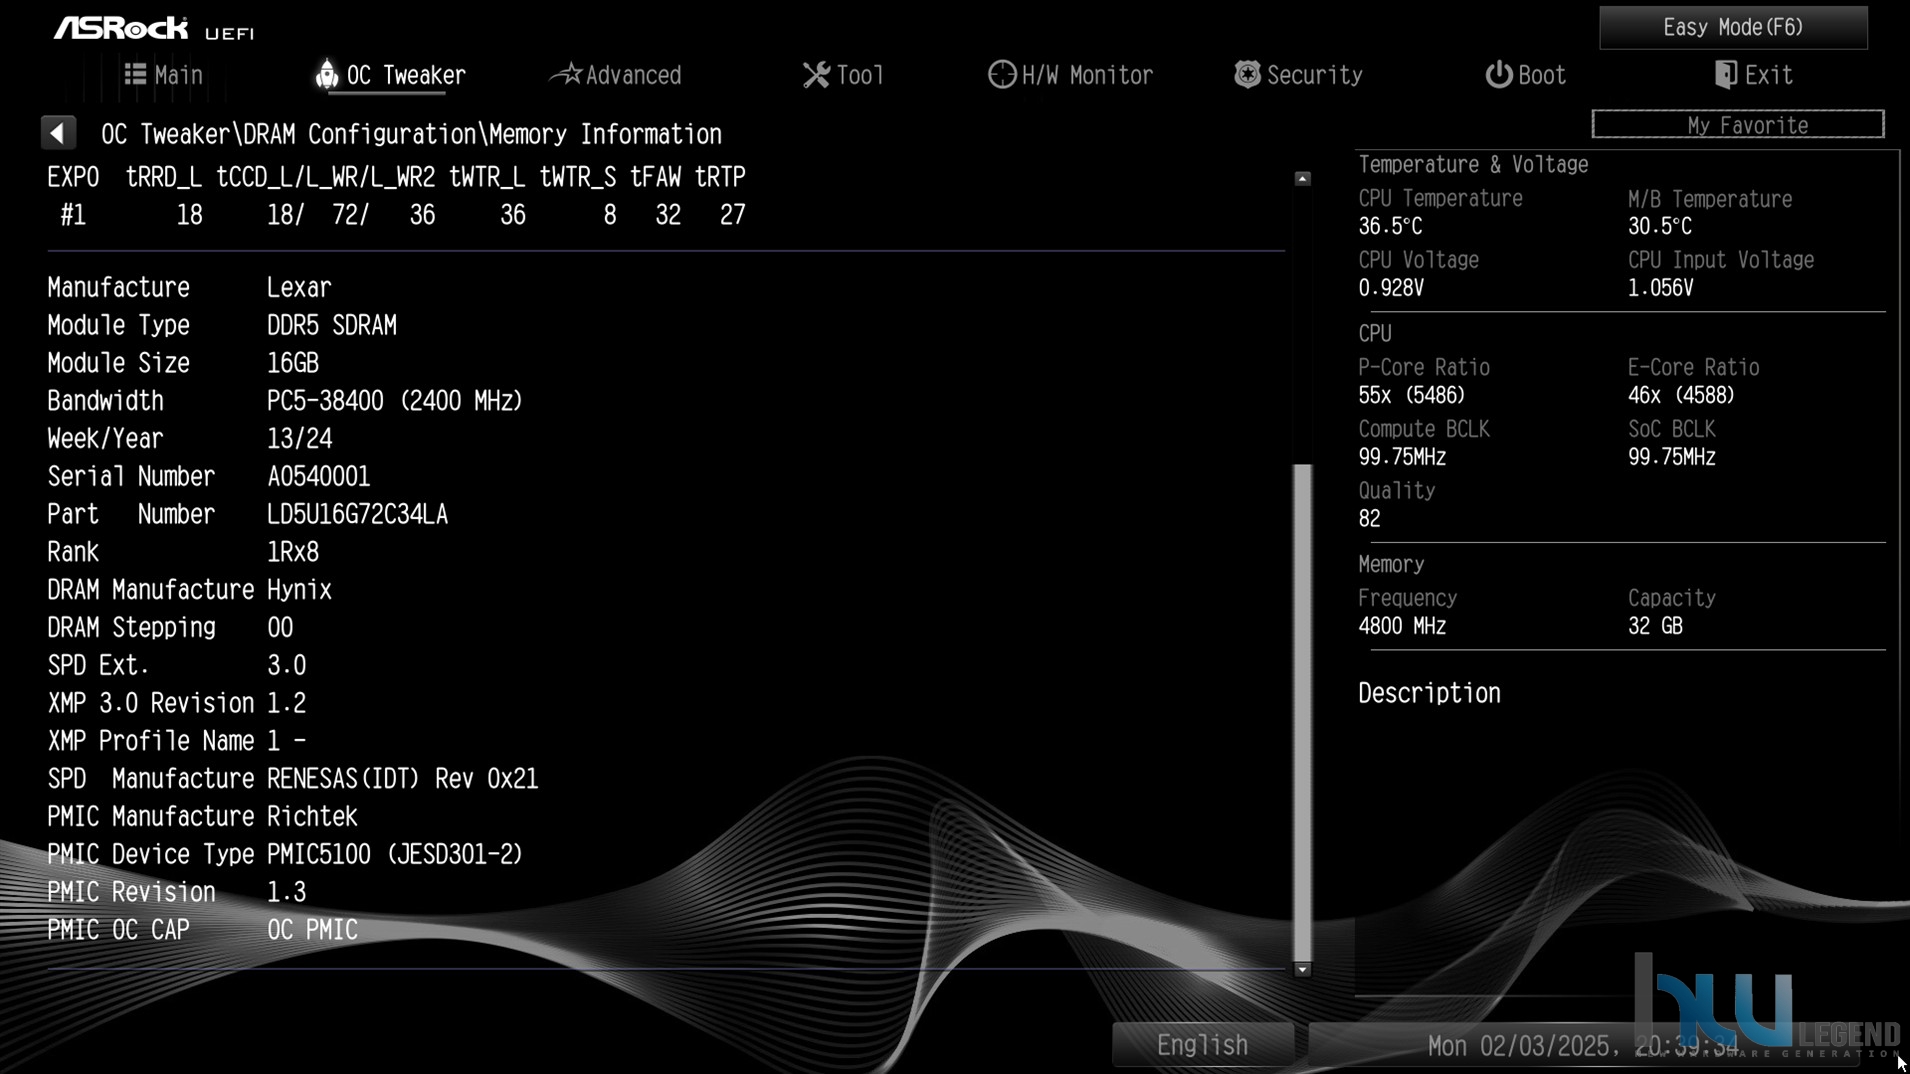Select the Rank 1Rx8 row
The height and width of the screenshot is (1074, 1910).
tap(183, 553)
